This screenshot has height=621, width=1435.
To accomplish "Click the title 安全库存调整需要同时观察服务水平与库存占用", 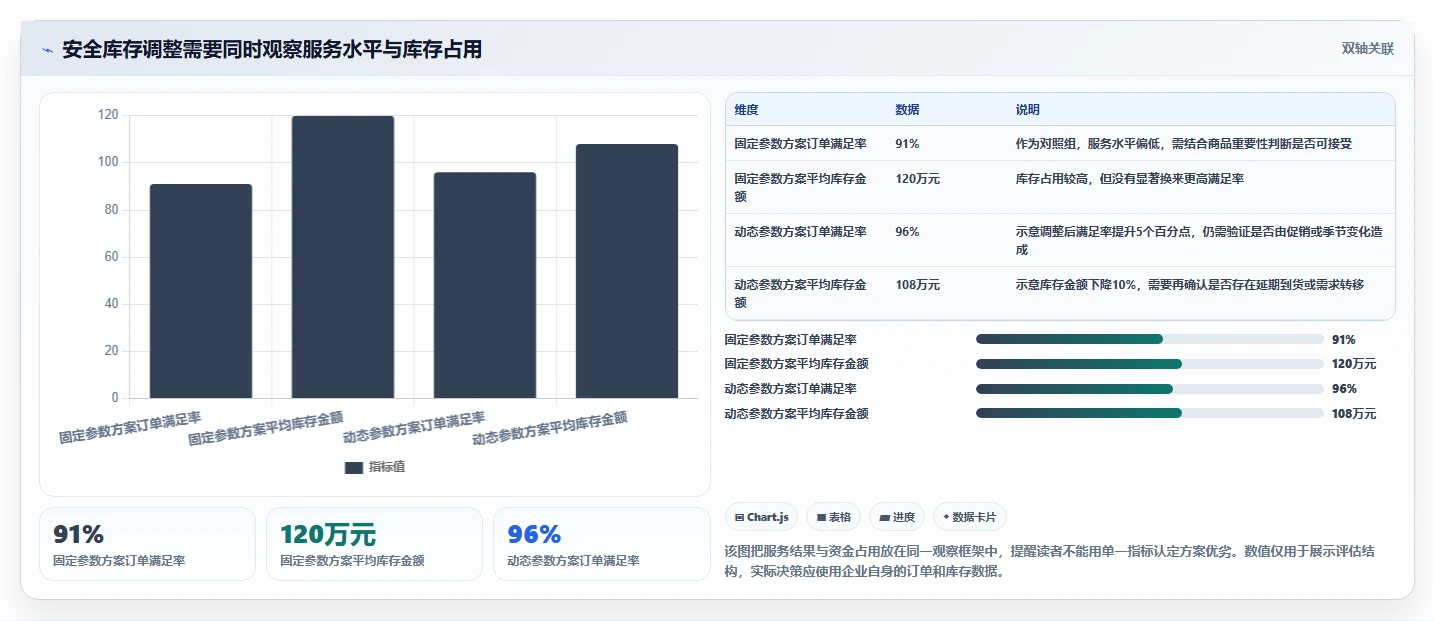I will point(272,50).
